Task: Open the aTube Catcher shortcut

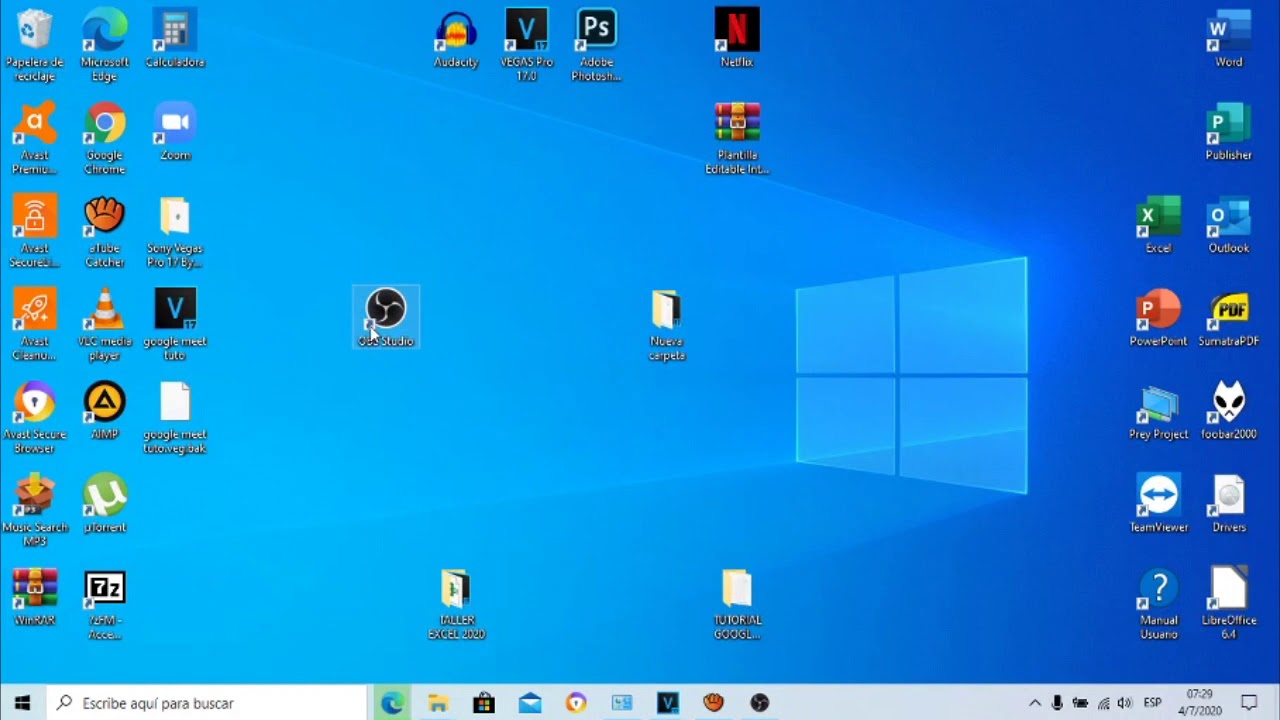Action: point(104,231)
